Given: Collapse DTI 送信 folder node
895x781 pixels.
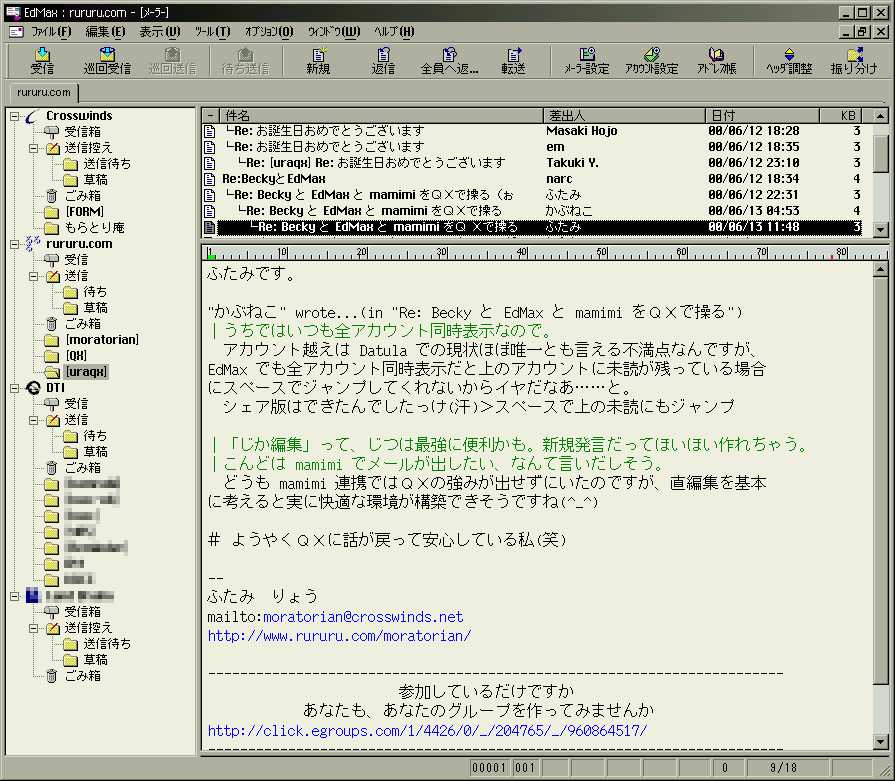Looking at the screenshot, I should (x=33, y=420).
